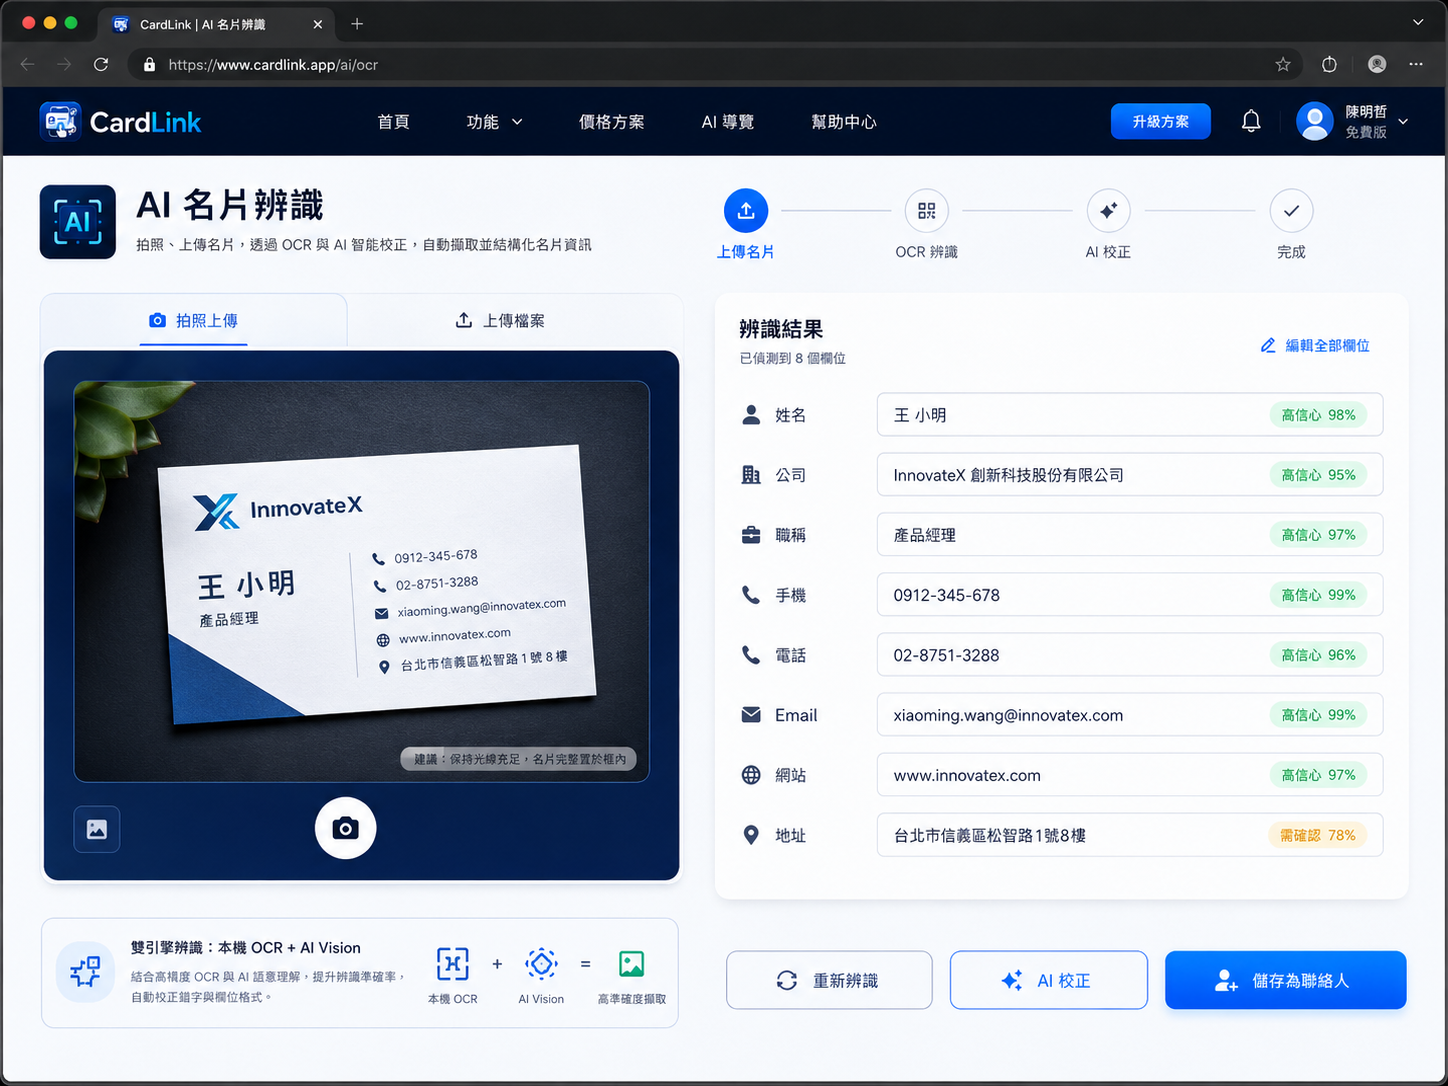Edit the 網站 field www.innovatex.com
Image resolution: width=1448 pixels, height=1086 pixels.
[x=1130, y=775]
